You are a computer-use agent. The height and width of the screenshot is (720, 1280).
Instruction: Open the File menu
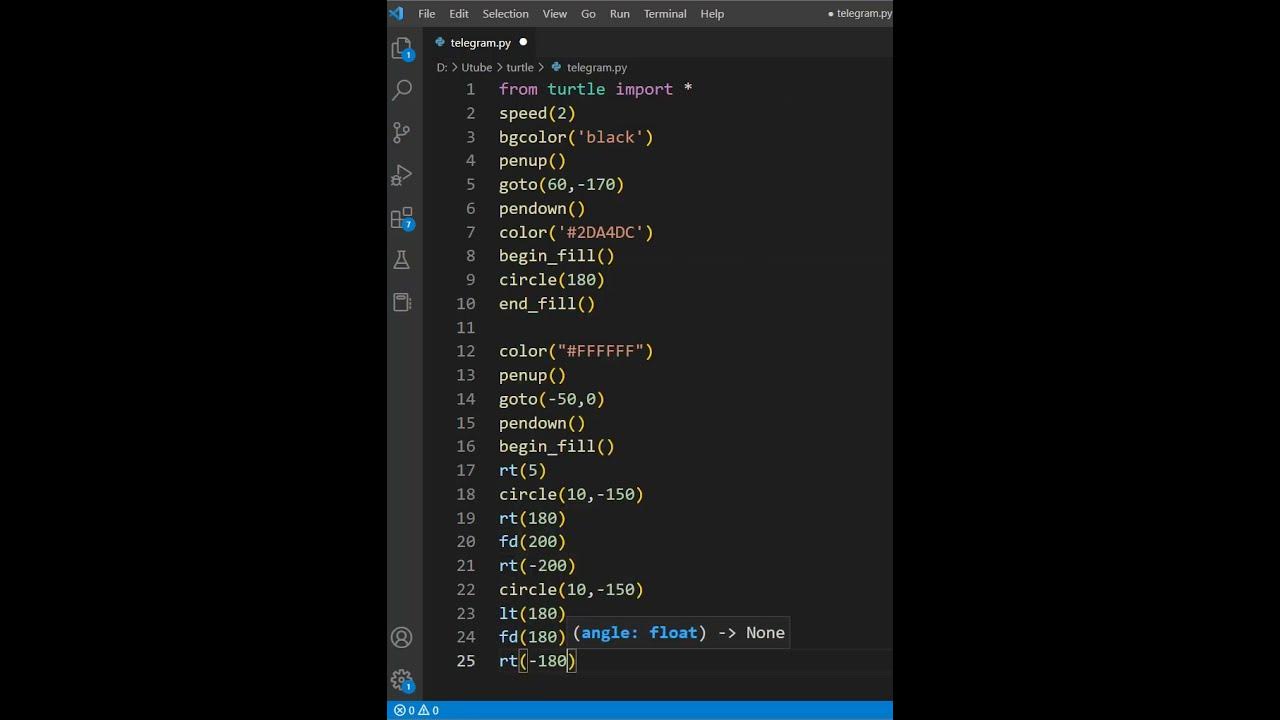coord(427,14)
